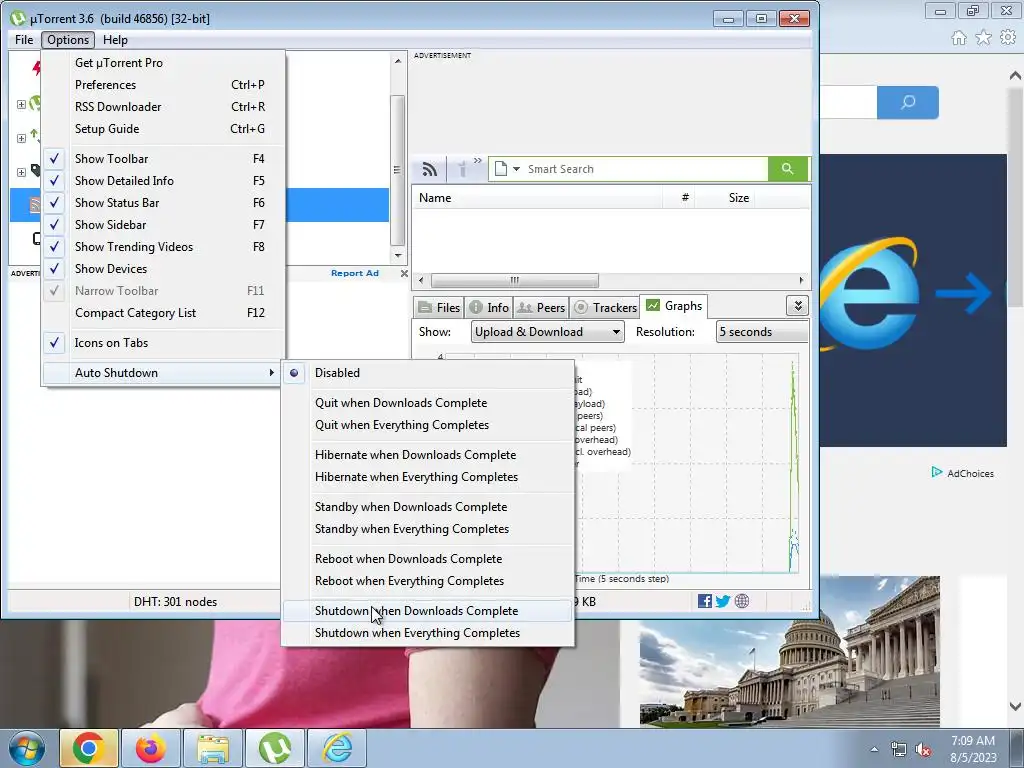Open Setup Guide entry
Viewport: 1024px width, 768px height.
click(x=165, y=129)
